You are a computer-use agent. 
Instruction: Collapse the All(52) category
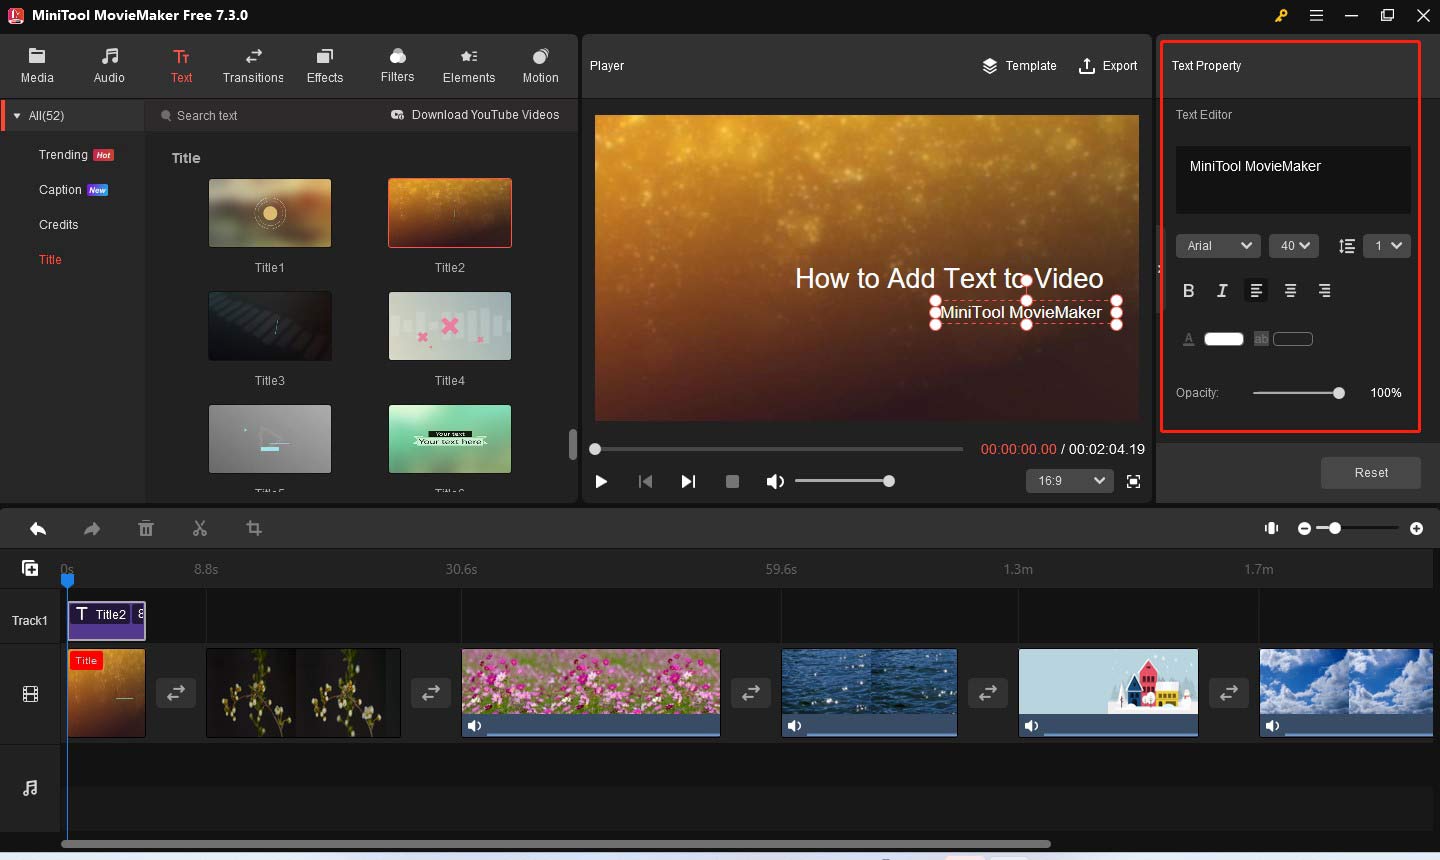point(17,116)
